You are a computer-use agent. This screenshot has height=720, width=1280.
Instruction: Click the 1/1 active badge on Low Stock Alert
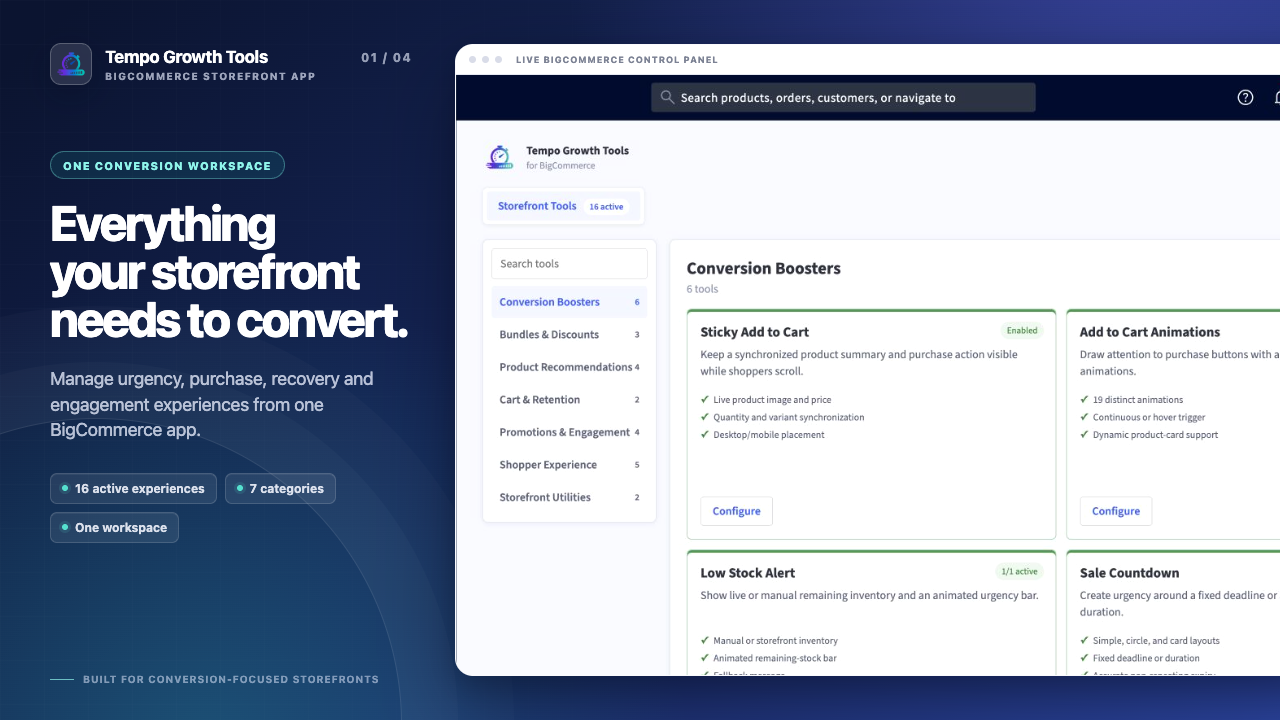(x=1019, y=571)
